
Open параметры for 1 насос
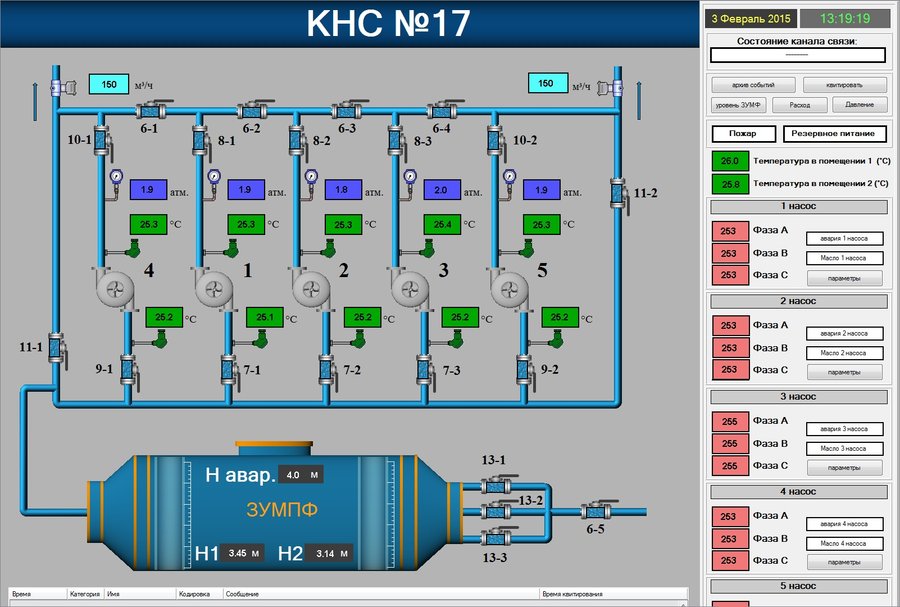846,277
